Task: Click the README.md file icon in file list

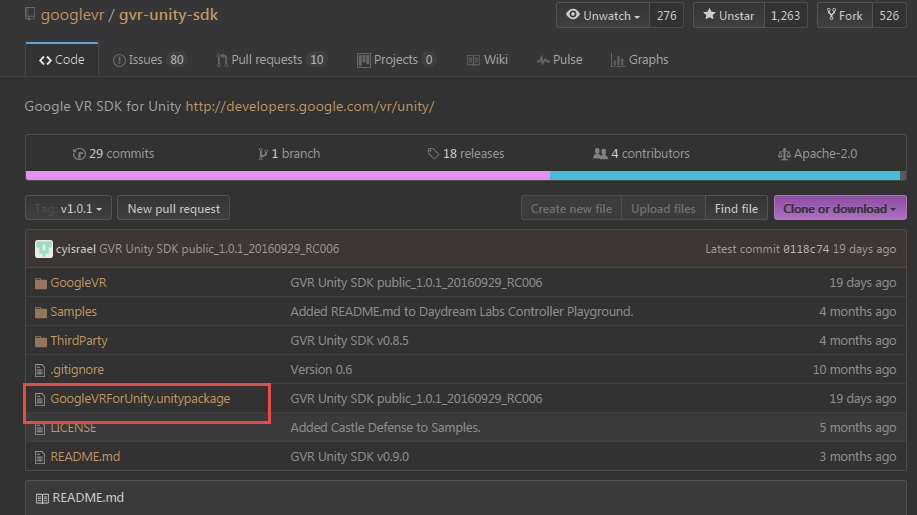Action: [40, 457]
